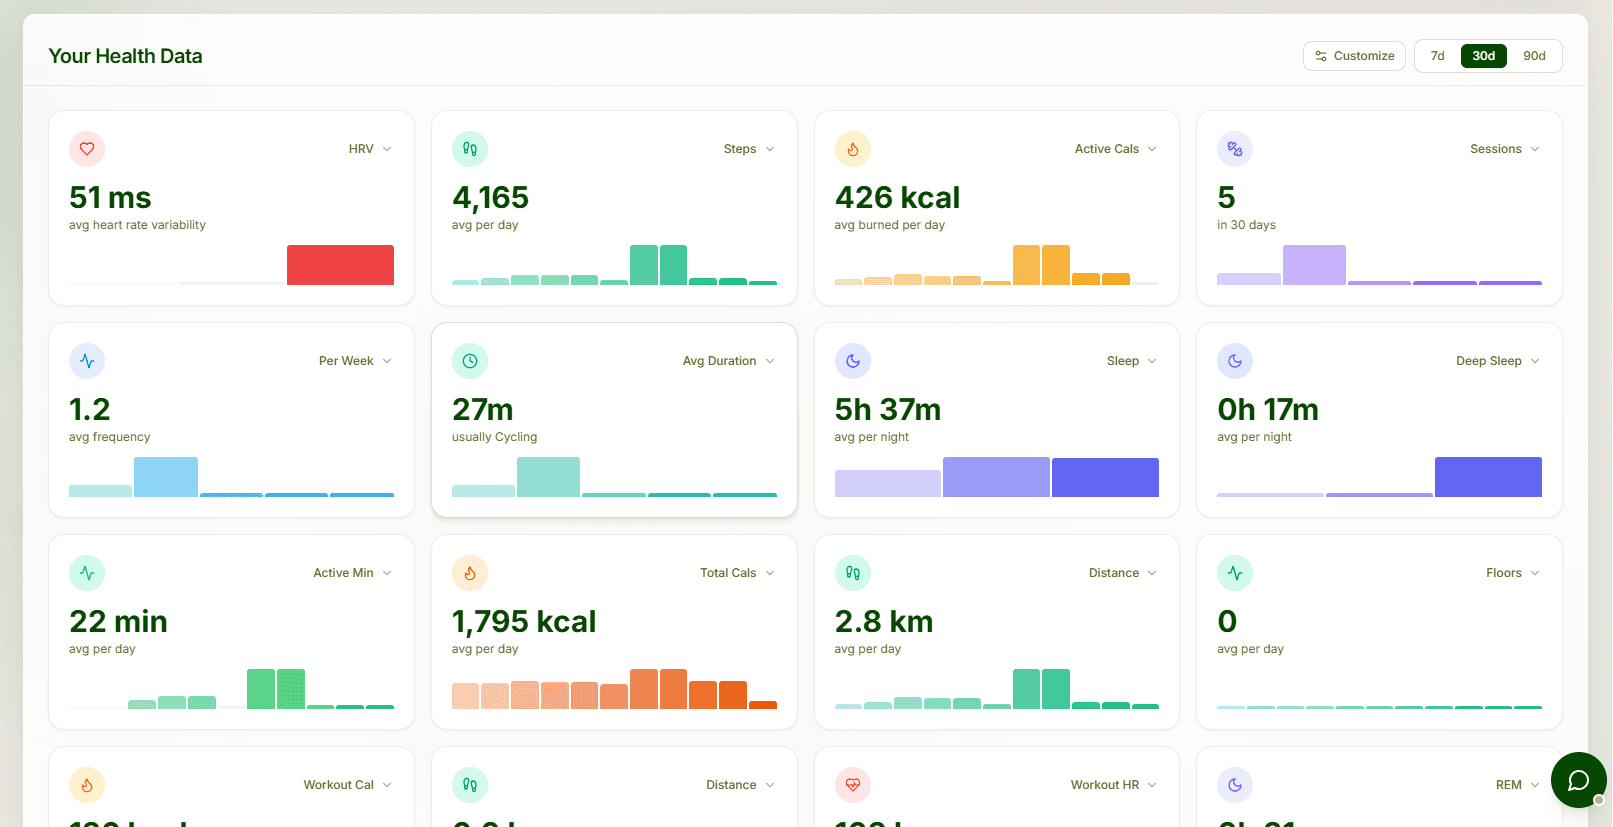Click the footsteps icon on Steps card
This screenshot has height=827, width=1613.
coord(470,149)
